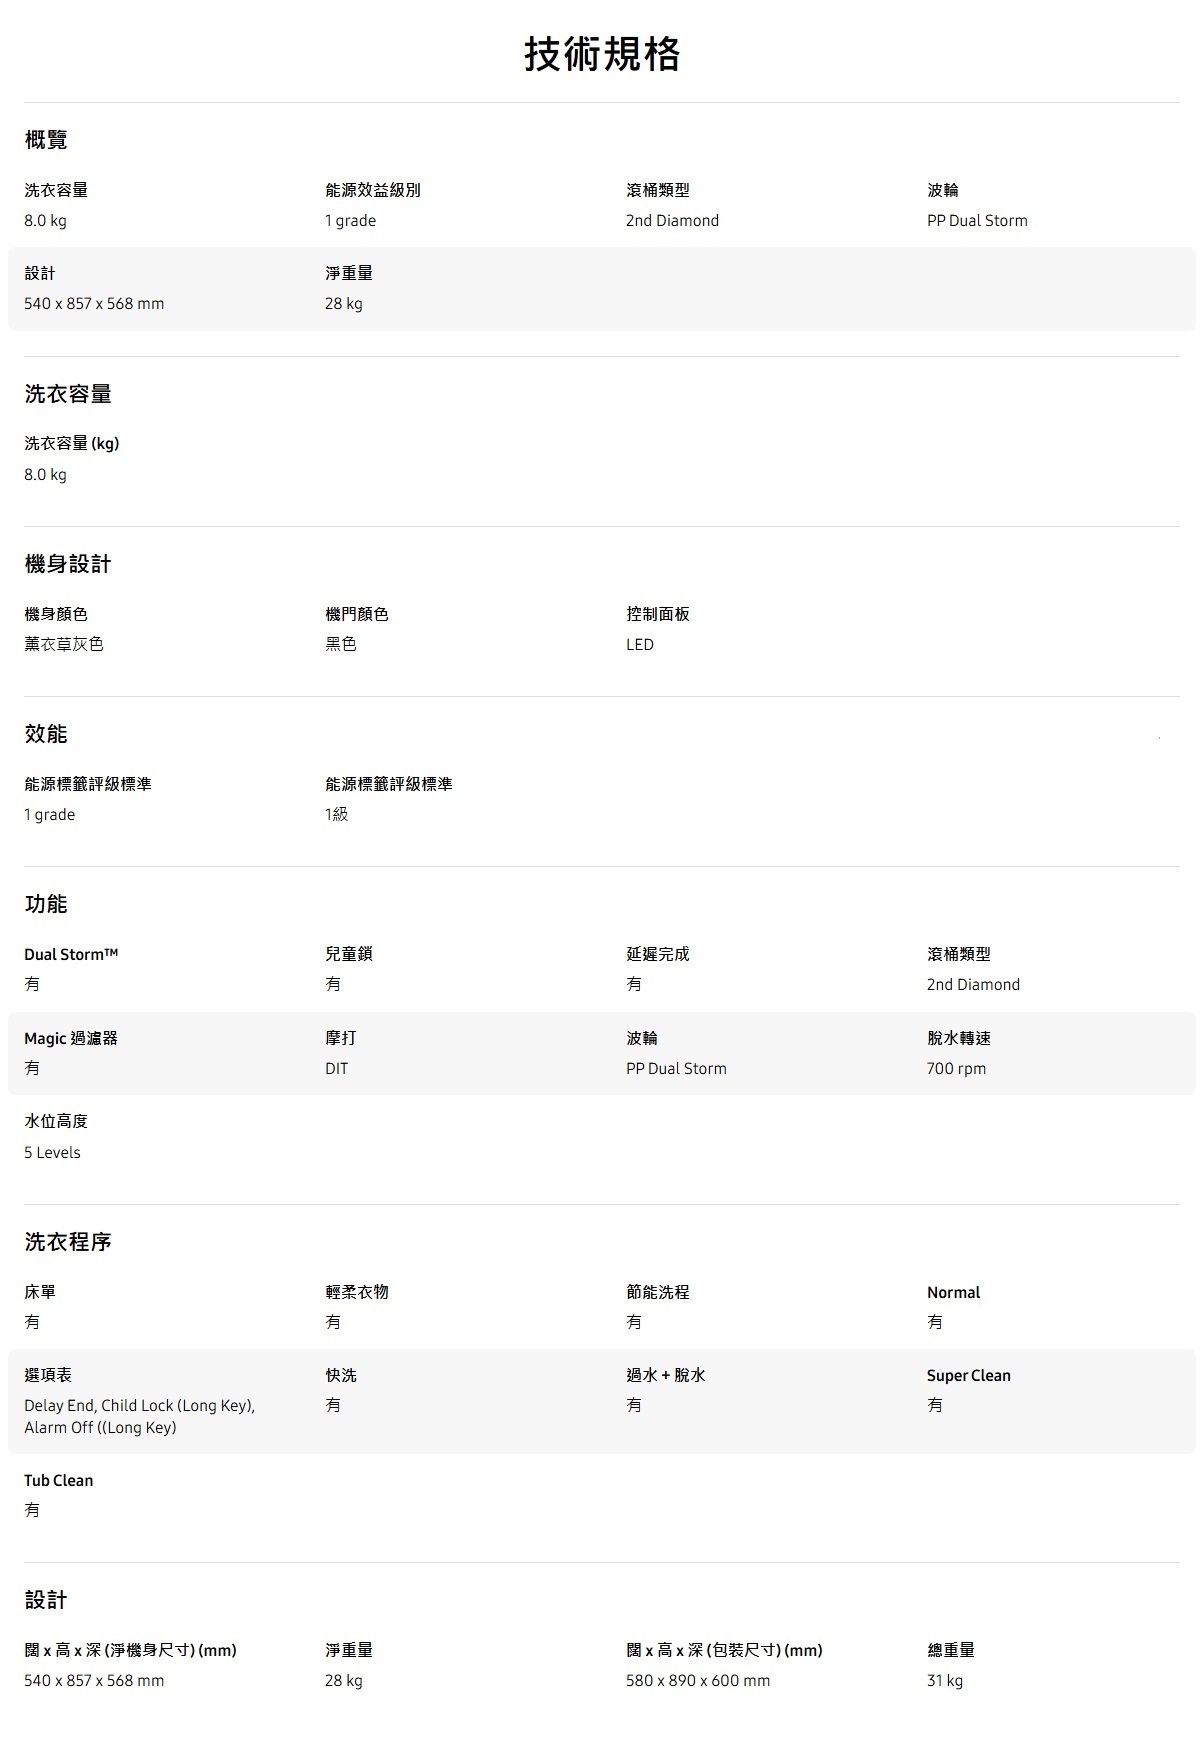This screenshot has height=1750, width=1200.
Task: Click the 總重量 label
Action: [x=950, y=1650]
